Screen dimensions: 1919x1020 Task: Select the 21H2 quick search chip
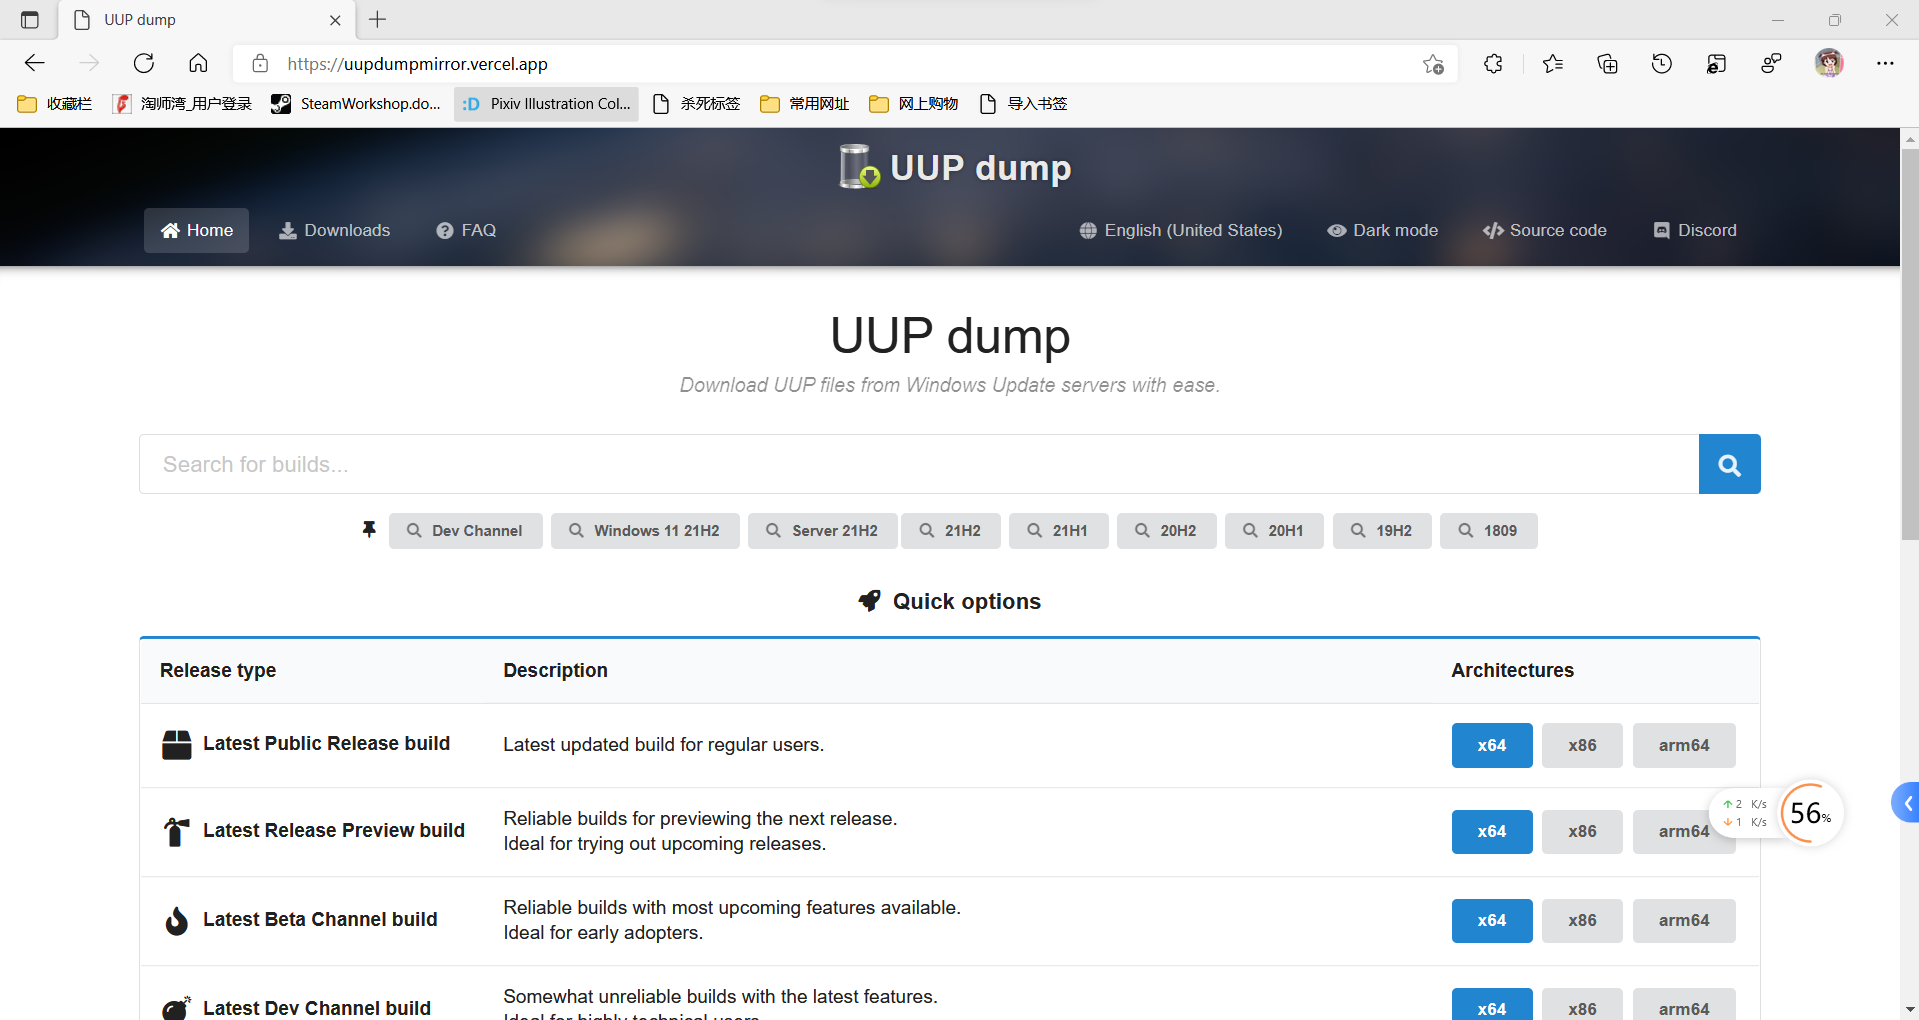(x=950, y=531)
